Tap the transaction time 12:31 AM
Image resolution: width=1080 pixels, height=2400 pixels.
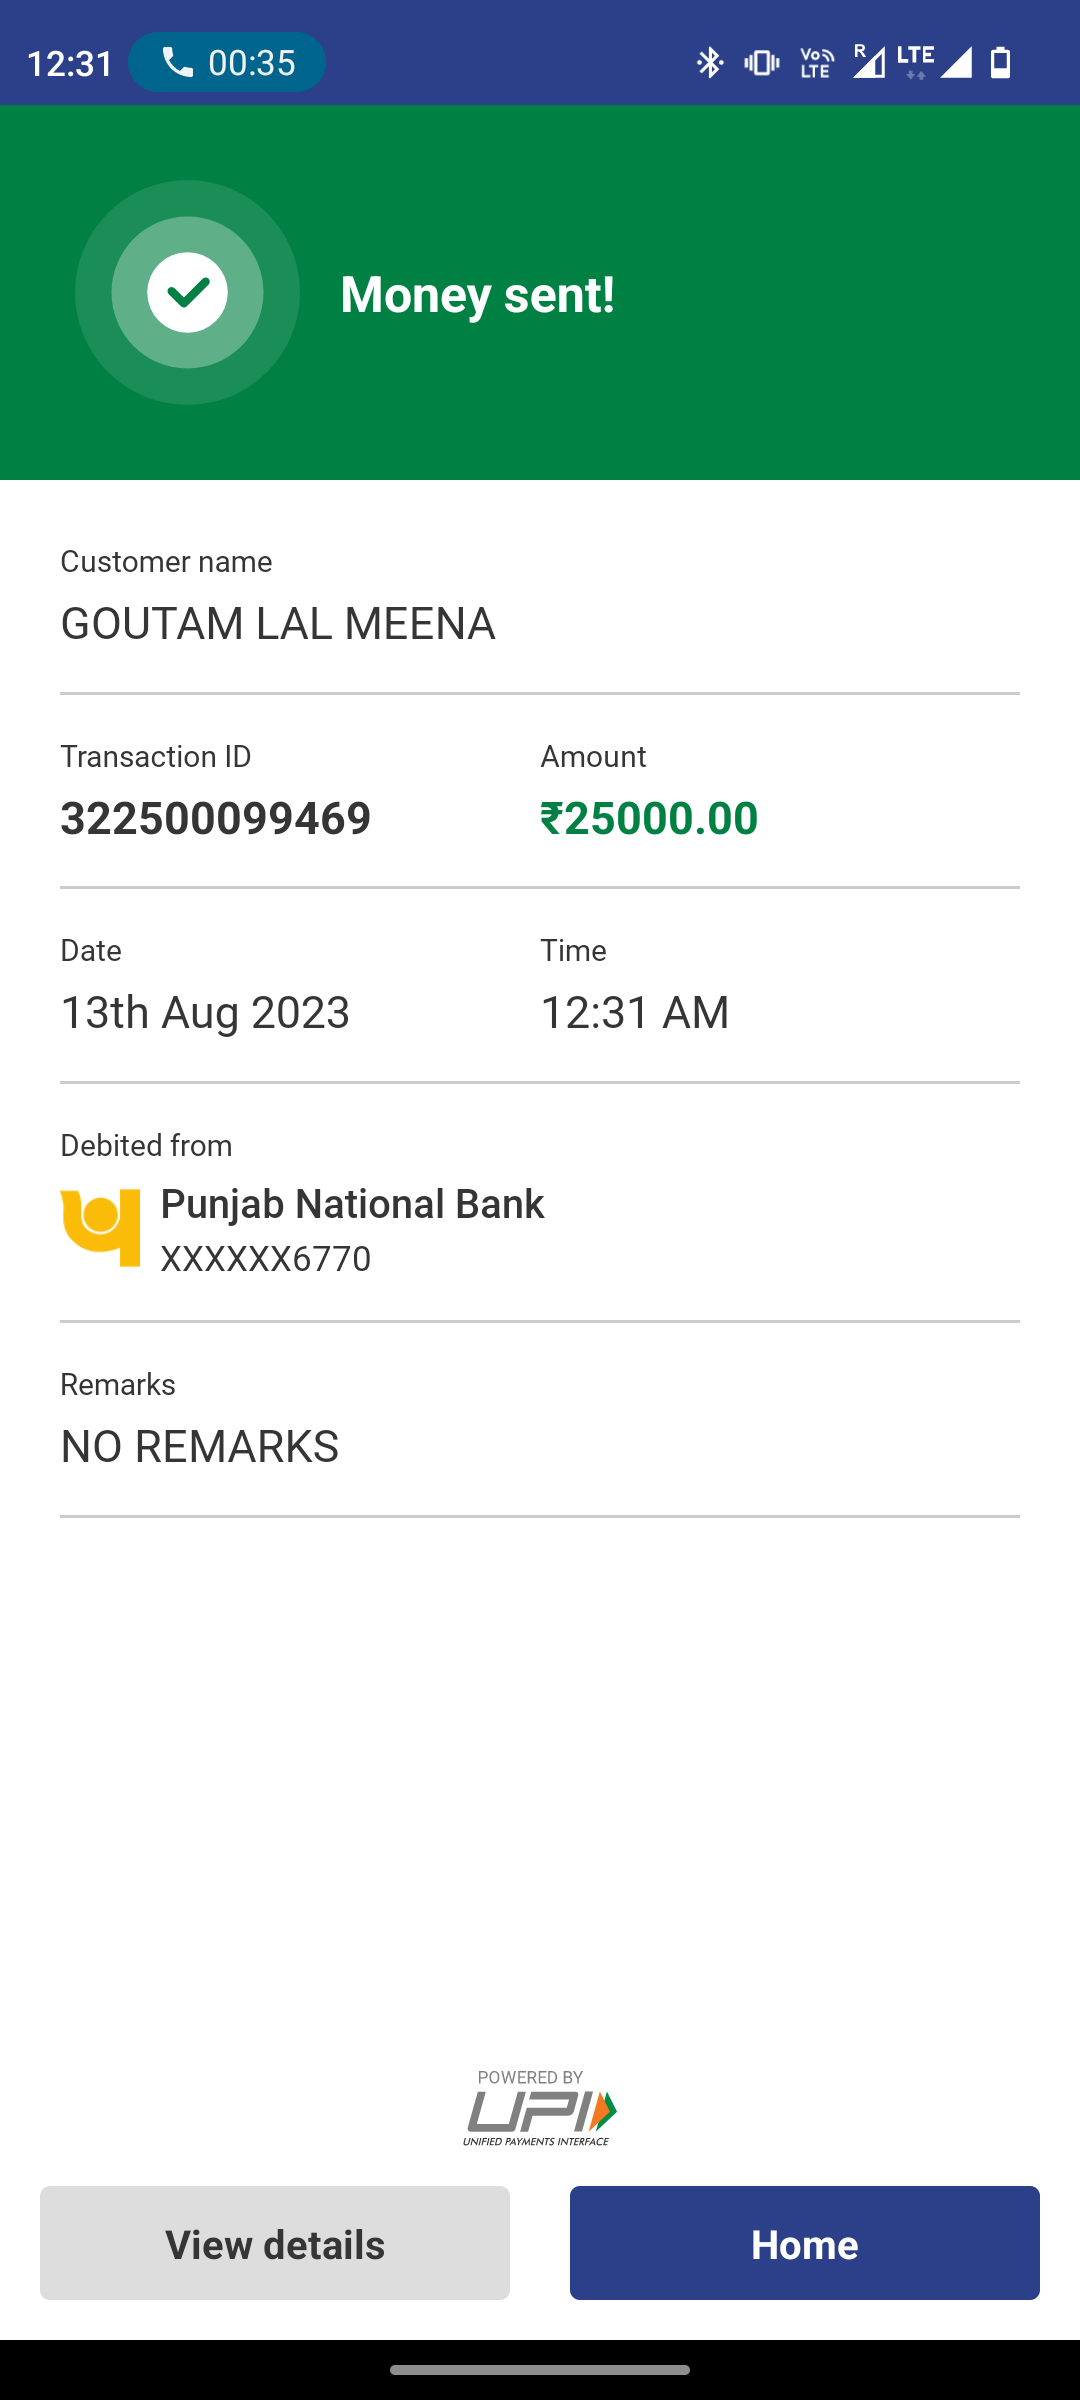(x=635, y=1012)
